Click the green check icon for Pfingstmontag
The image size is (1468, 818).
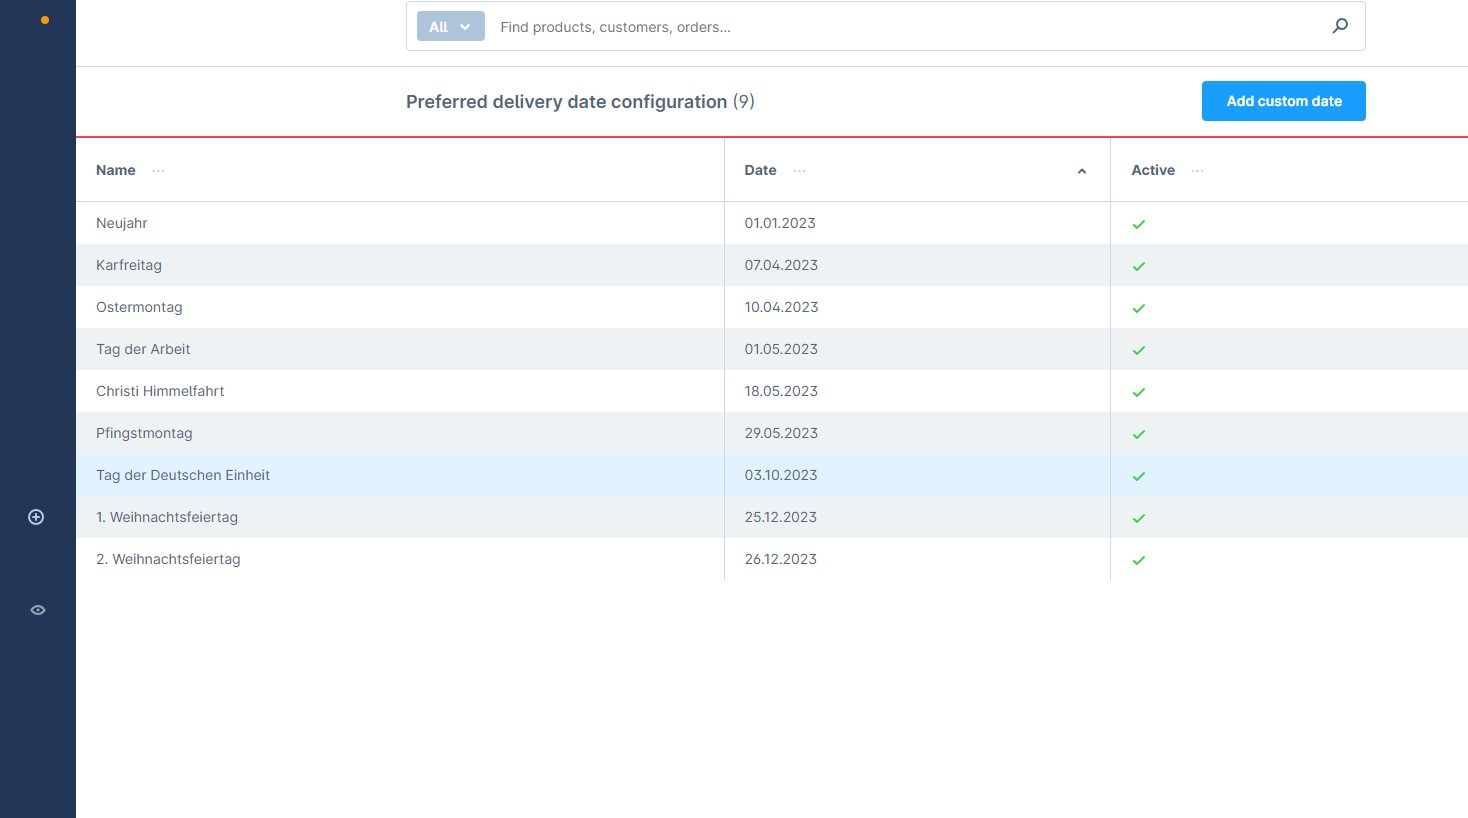pyautogui.click(x=1139, y=434)
